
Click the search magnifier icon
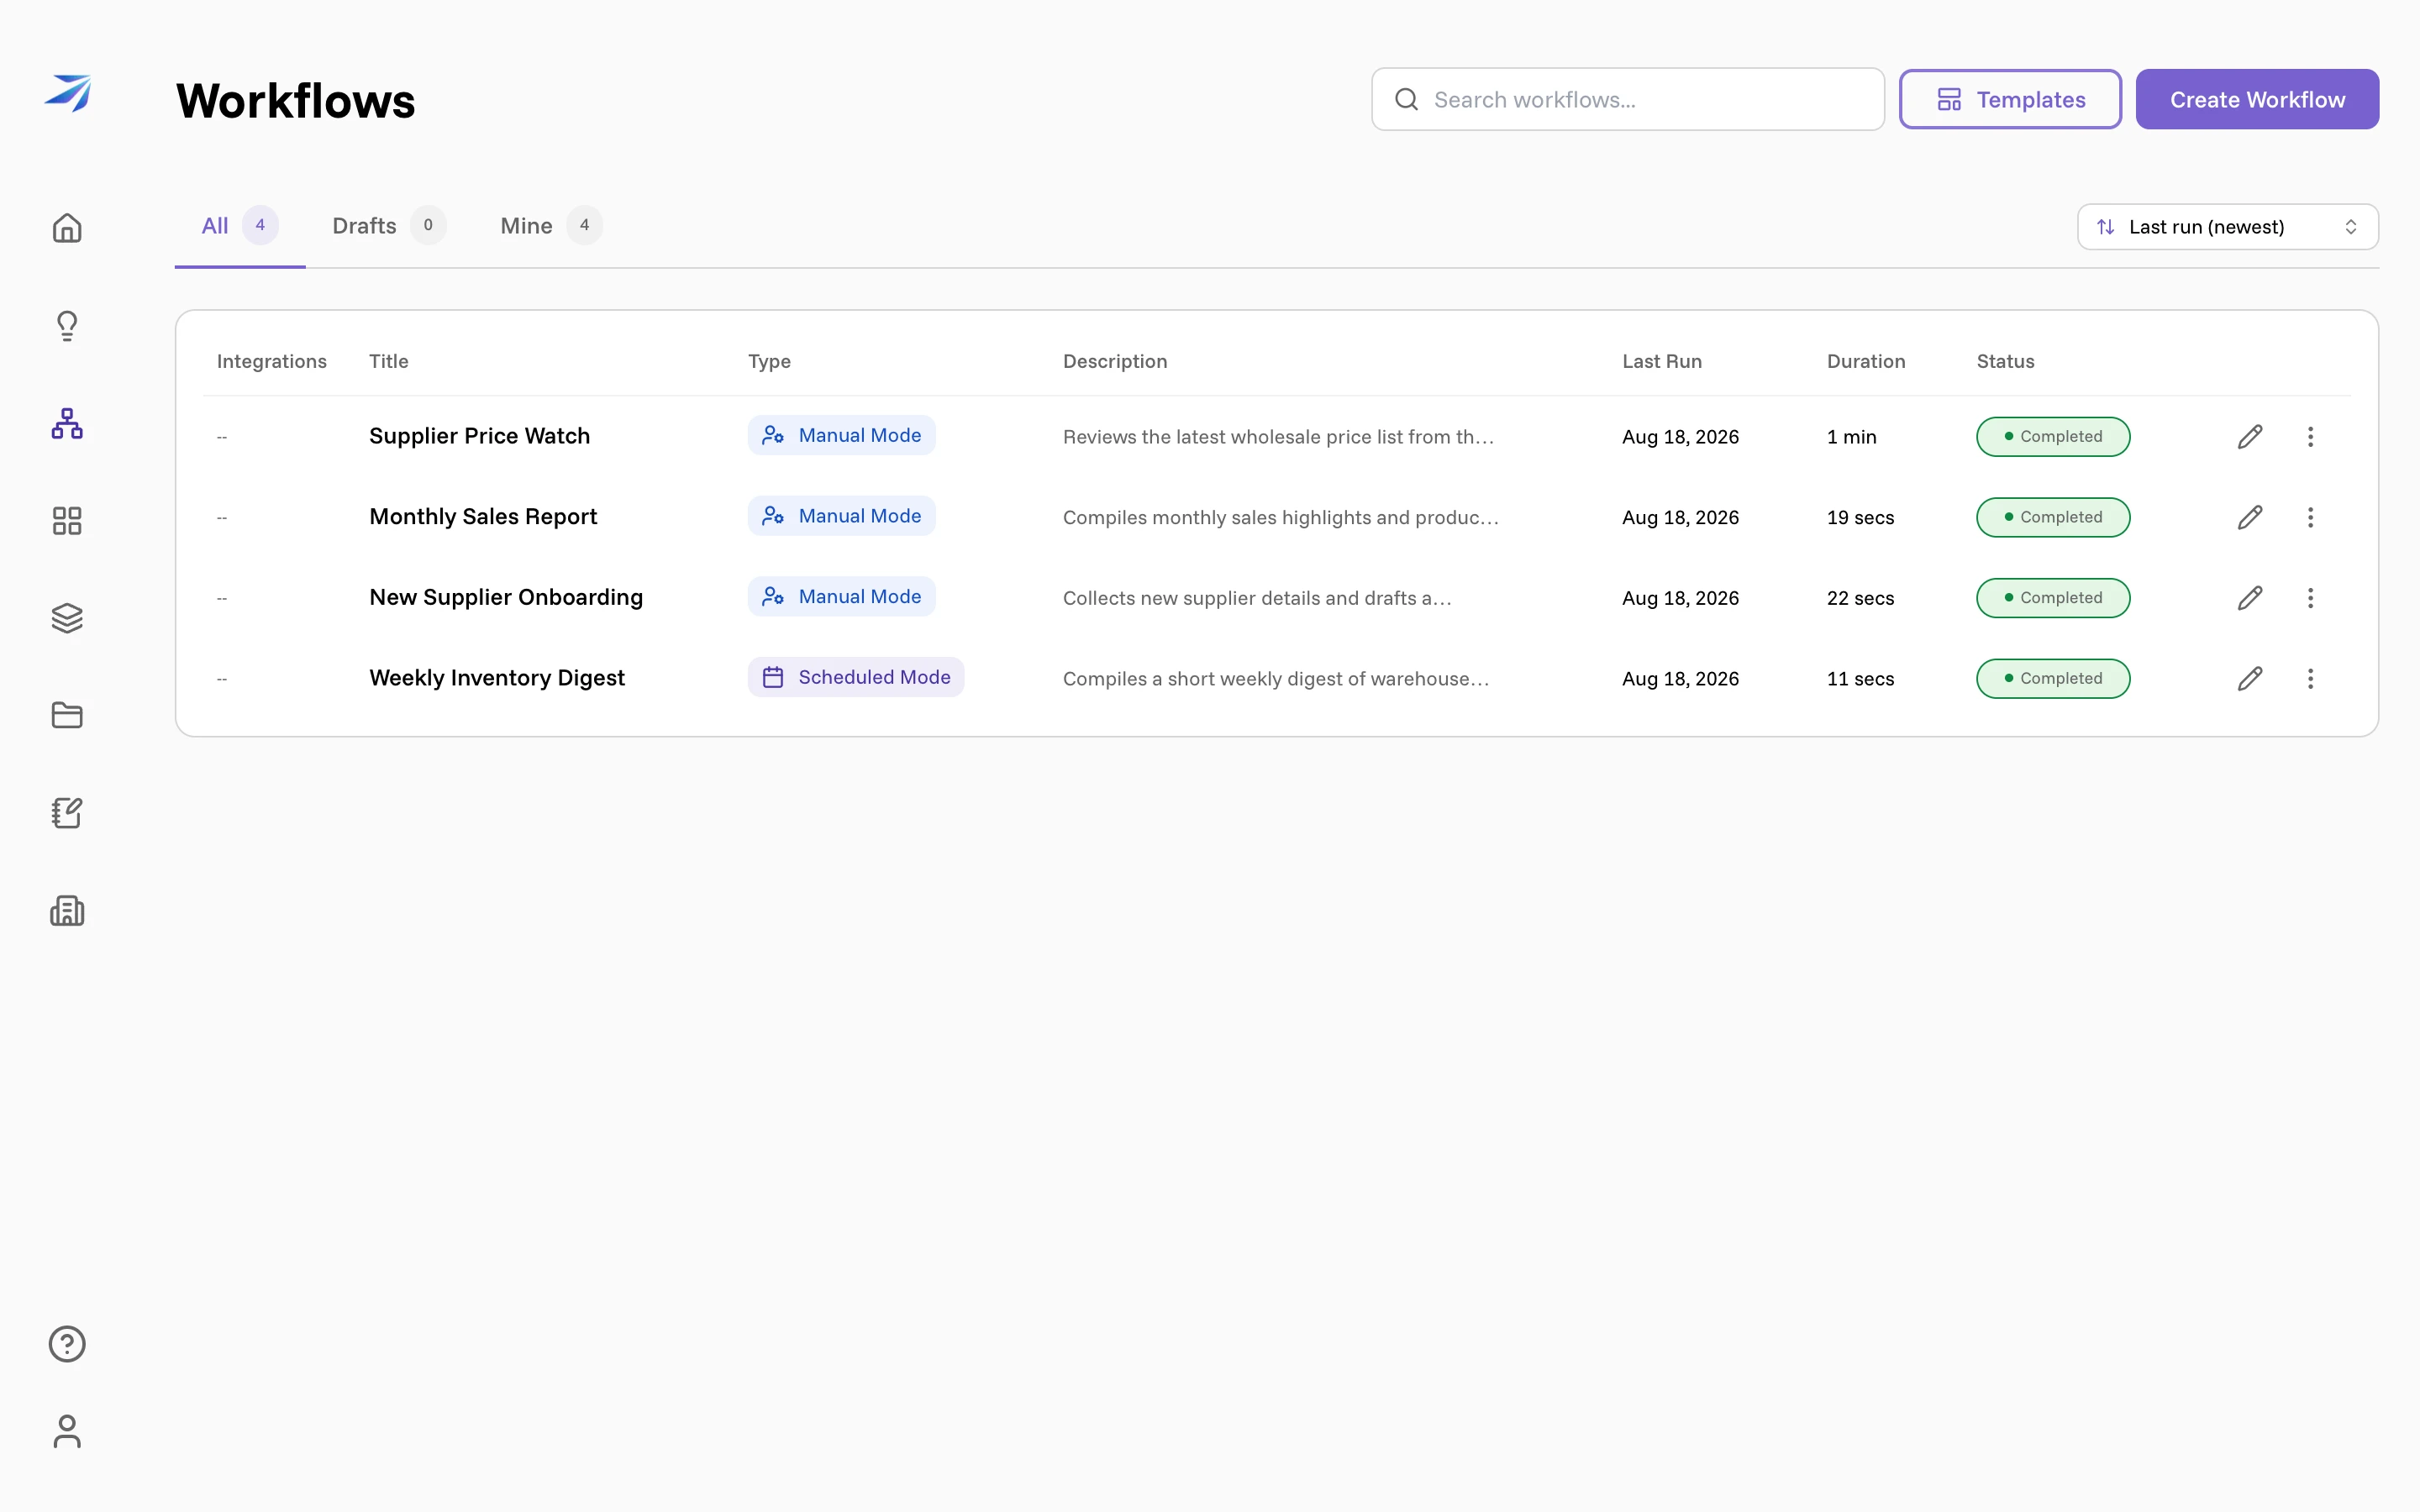tap(1406, 99)
